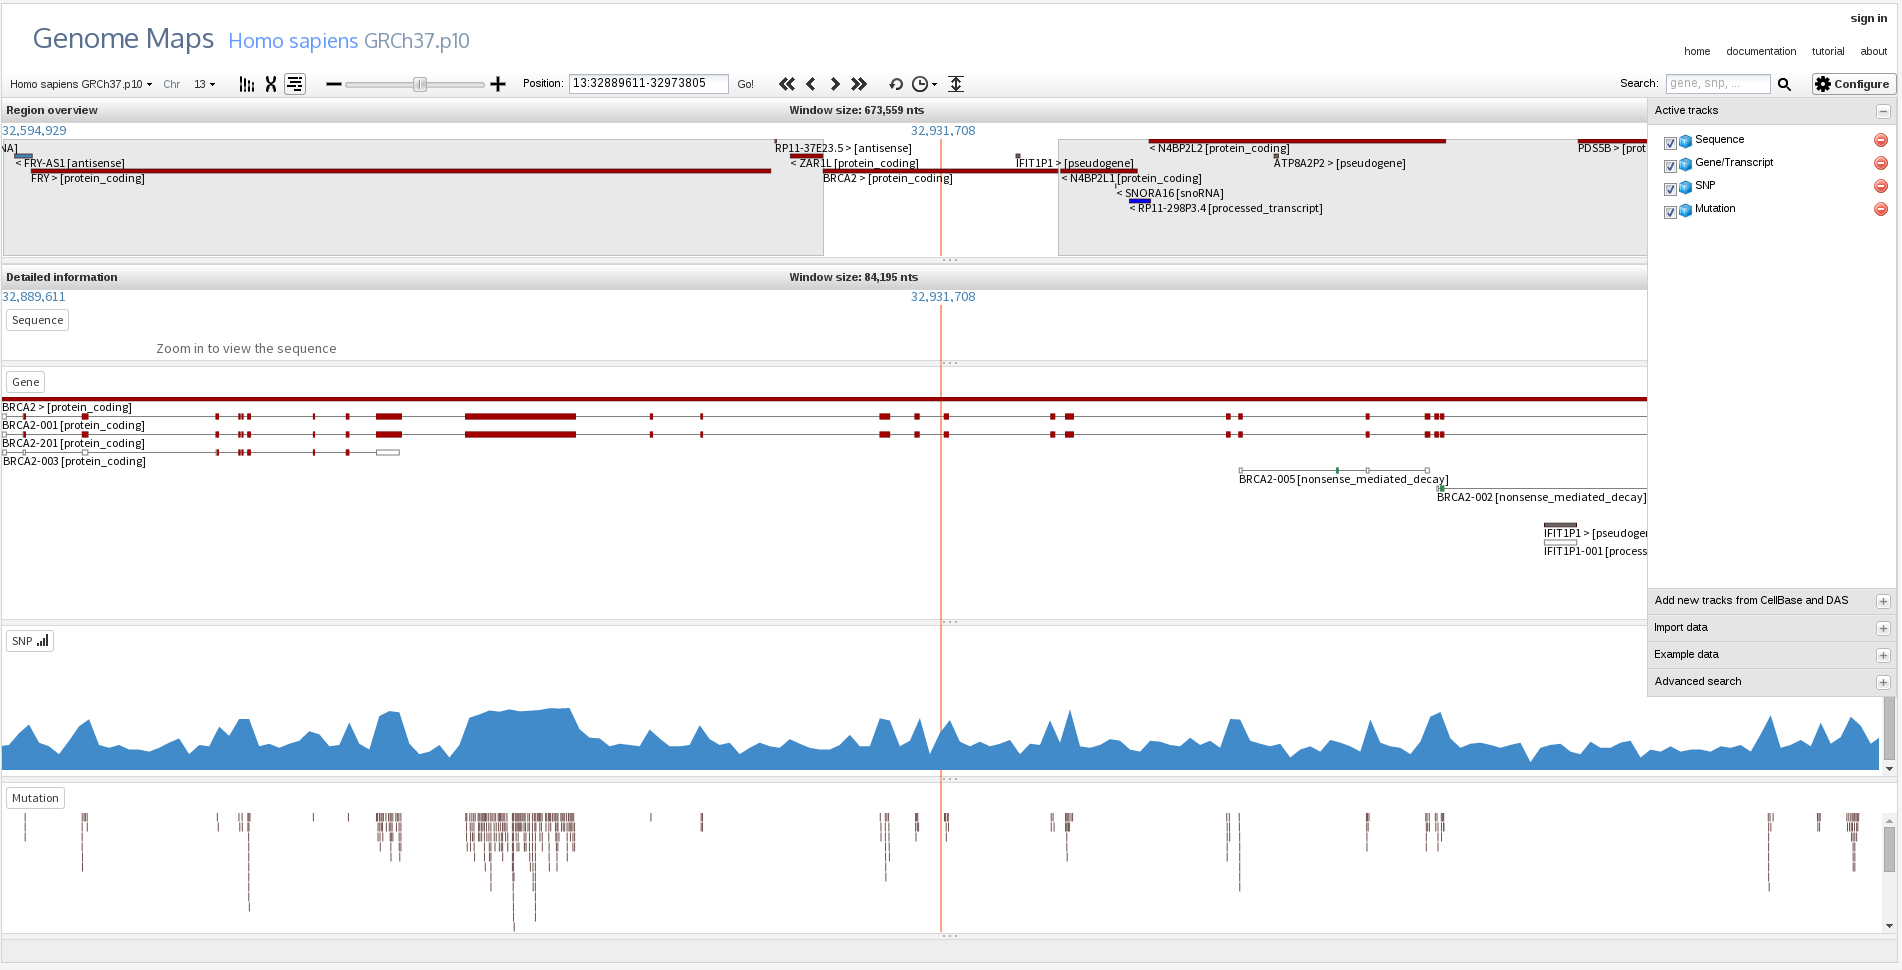This screenshot has width=1902, height=970.
Task: Click the SNP histogram icon in track label
Action: 42,641
